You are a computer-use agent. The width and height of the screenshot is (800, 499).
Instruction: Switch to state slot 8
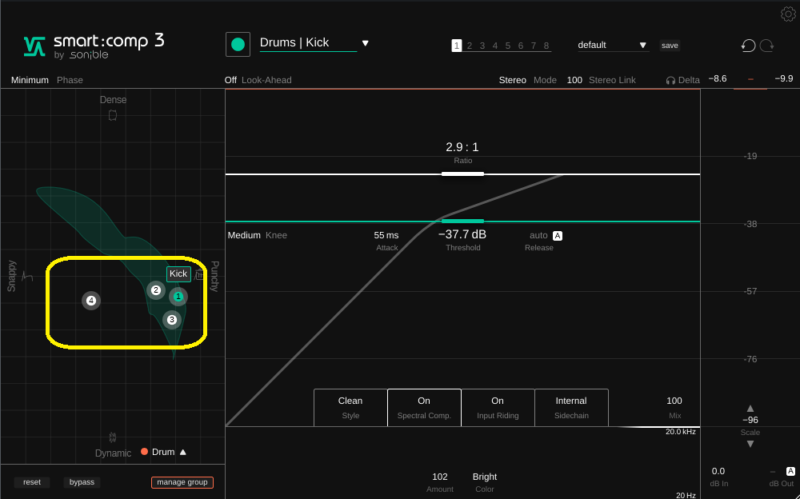point(547,45)
